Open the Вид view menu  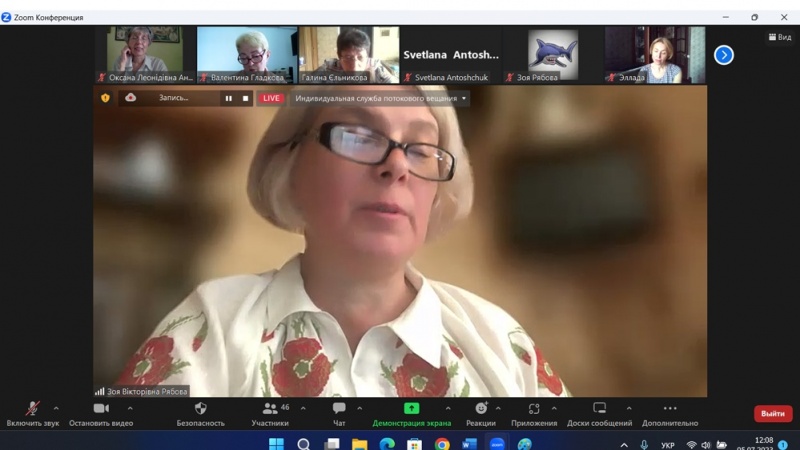point(779,37)
